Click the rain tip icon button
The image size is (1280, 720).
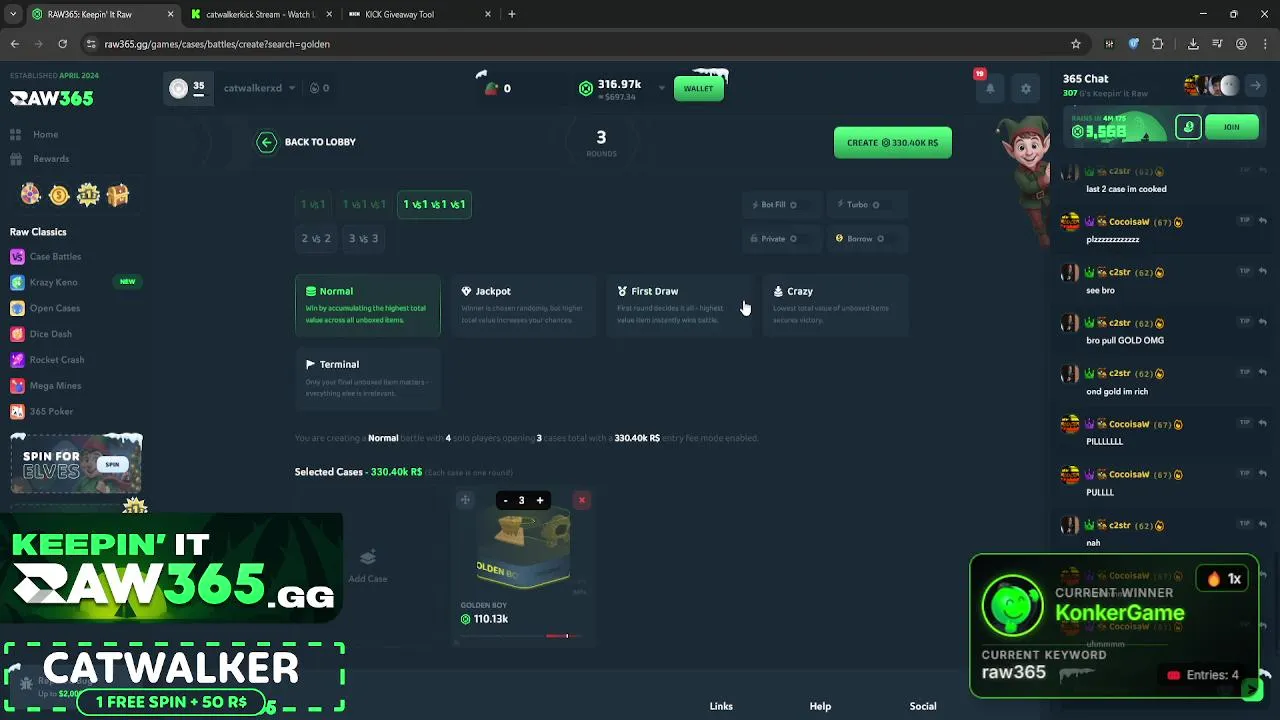pyautogui.click(x=1188, y=127)
